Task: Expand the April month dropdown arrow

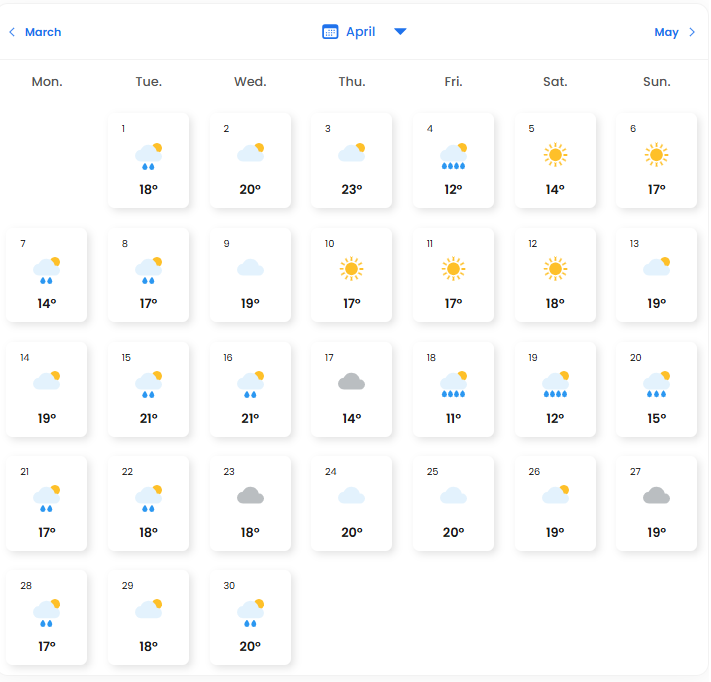Action: click(x=400, y=32)
